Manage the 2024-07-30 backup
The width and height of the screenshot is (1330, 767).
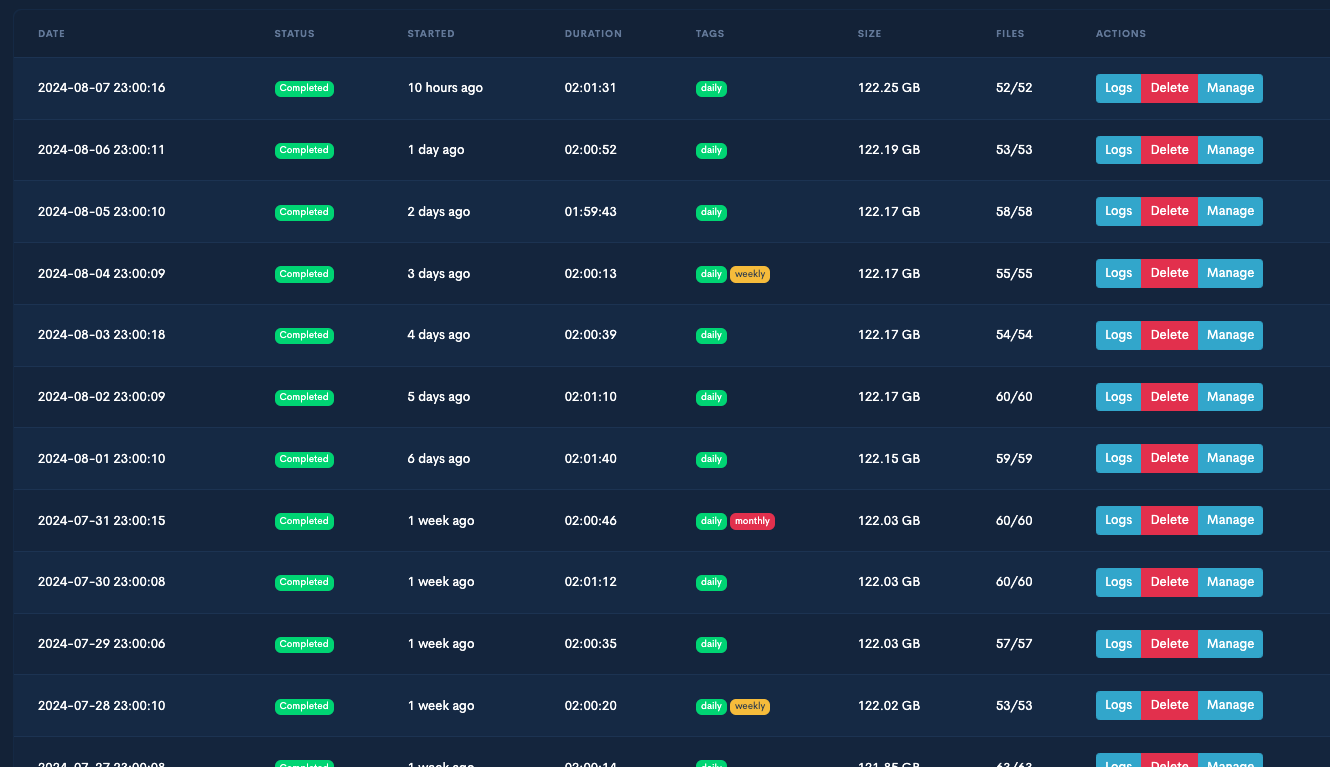pos(1230,582)
